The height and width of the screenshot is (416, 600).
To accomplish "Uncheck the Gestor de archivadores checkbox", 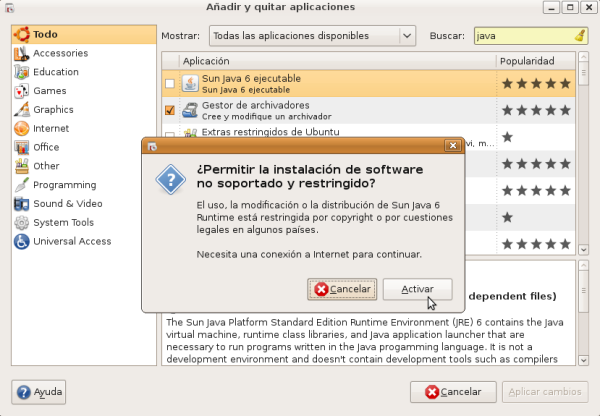I will (x=169, y=110).
